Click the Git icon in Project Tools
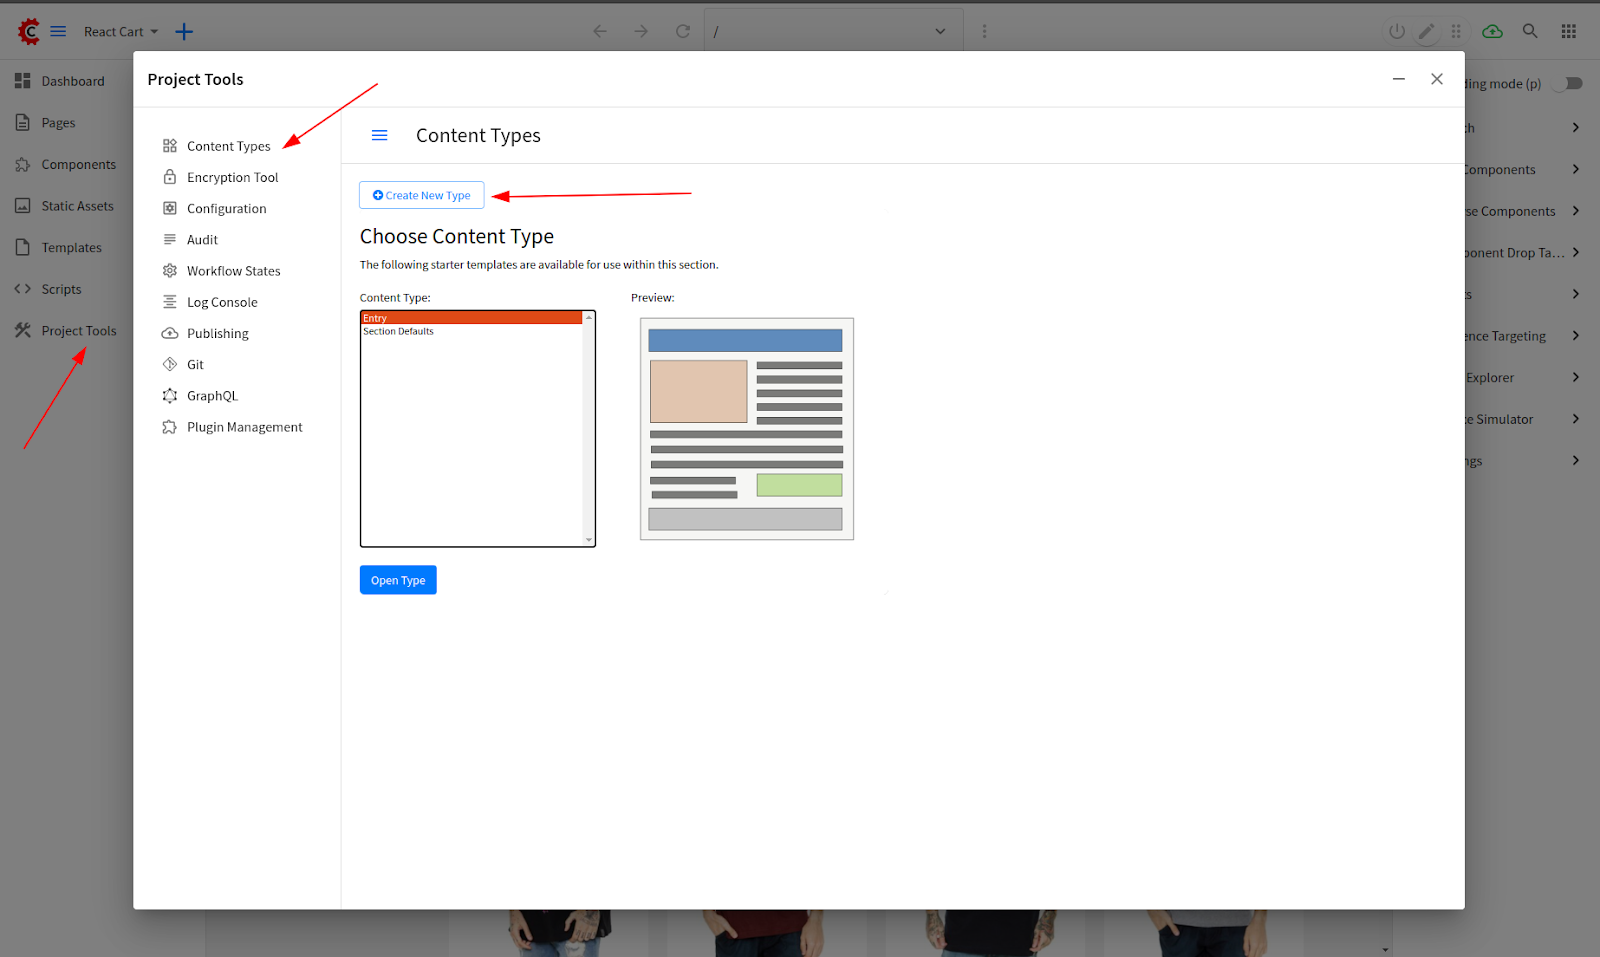 point(170,365)
